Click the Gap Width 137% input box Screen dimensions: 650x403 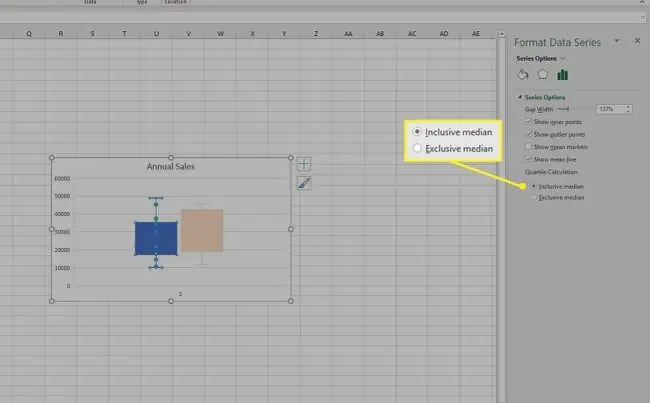[x=611, y=109]
